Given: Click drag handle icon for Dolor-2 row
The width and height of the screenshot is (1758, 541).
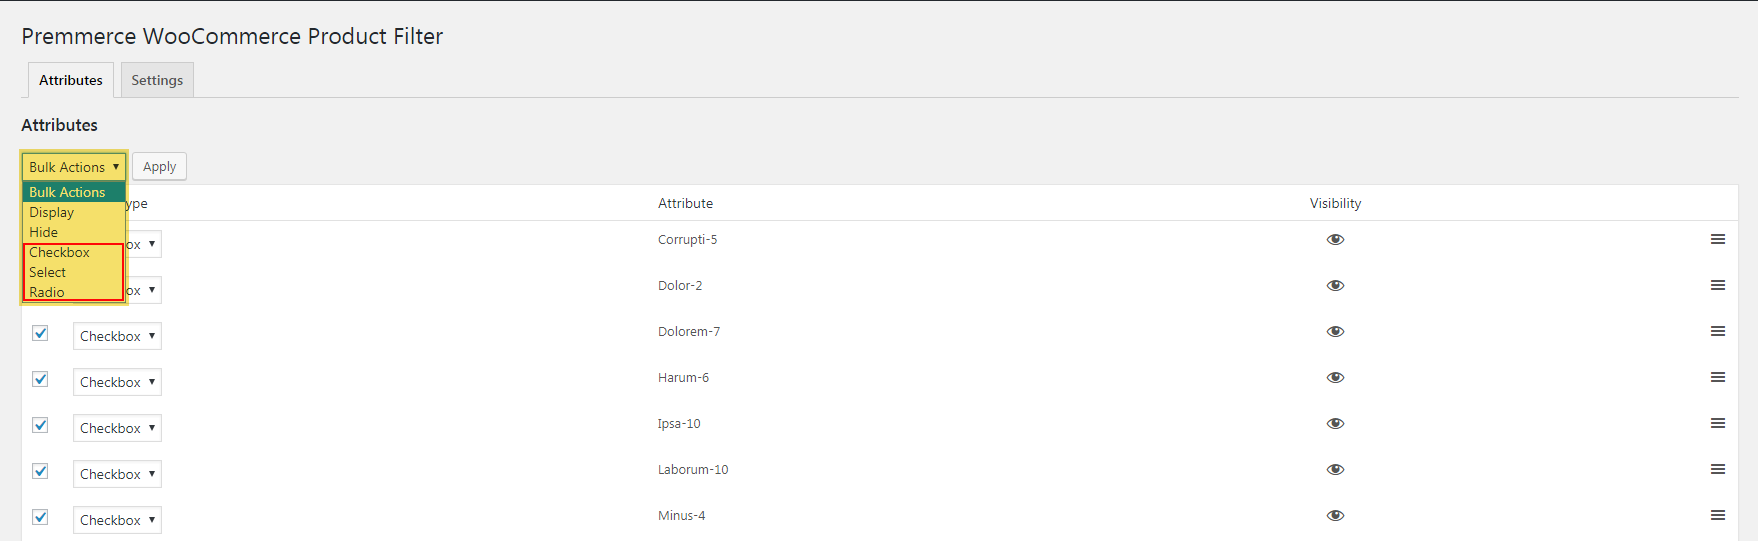Looking at the screenshot, I should (1717, 285).
